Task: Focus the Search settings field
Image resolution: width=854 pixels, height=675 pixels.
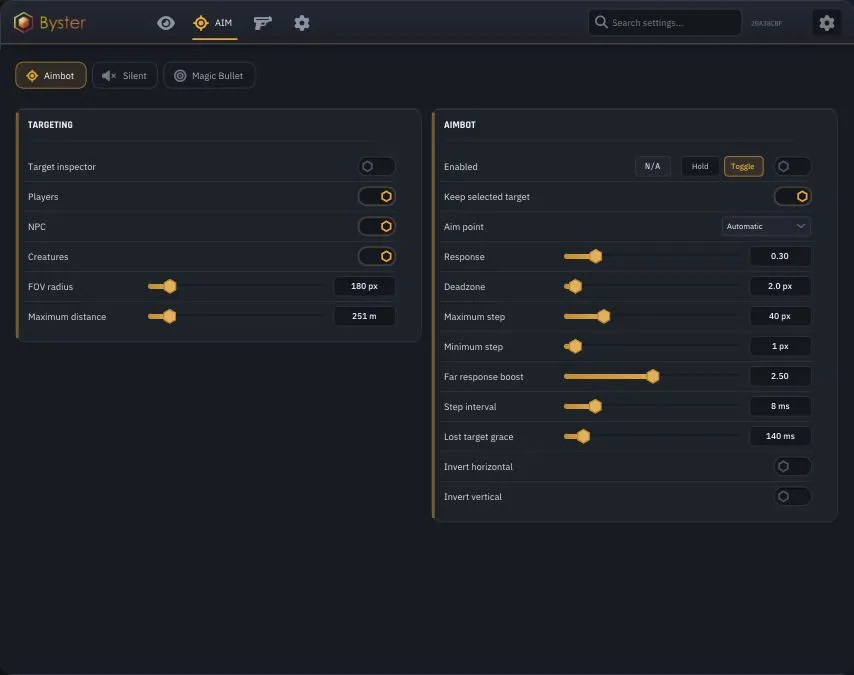Action: tap(664, 23)
